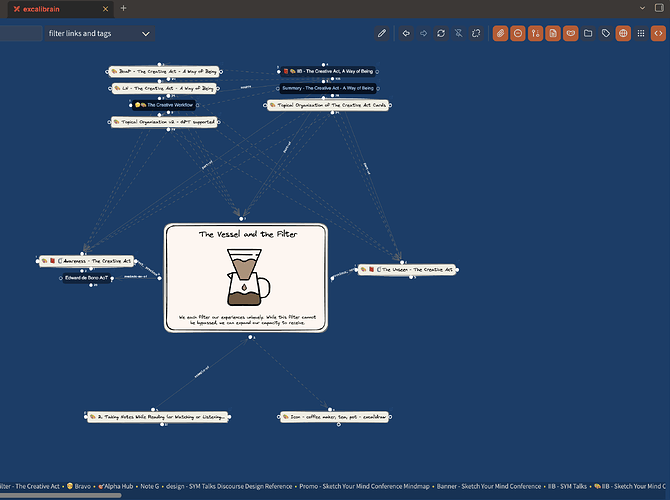Click the horizontal scrollbar at the bottom
The image size is (670, 500).
click(61, 496)
